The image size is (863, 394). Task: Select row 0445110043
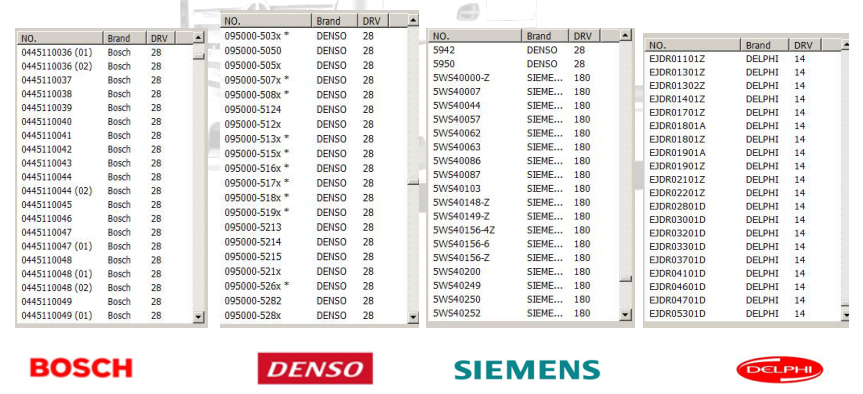105,163
